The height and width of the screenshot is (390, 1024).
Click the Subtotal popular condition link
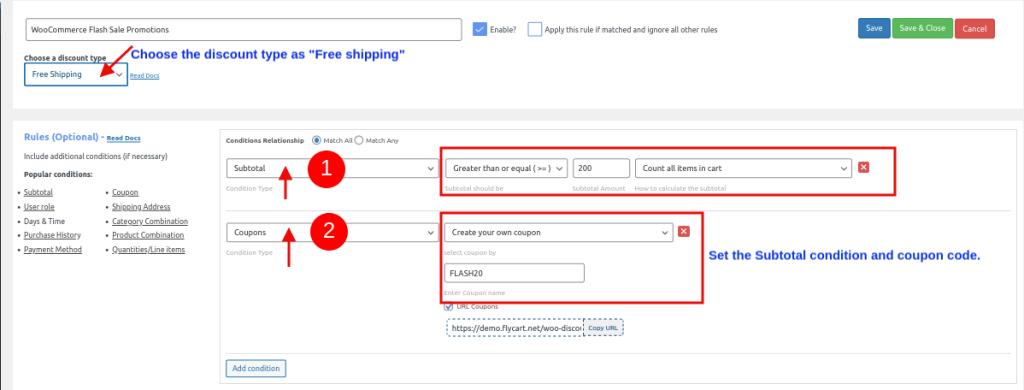point(38,193)
